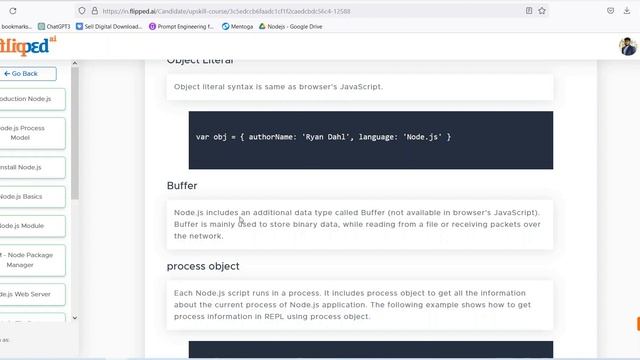Bookmark this page with the star icon
640x360 pixels.
[x=542, y=11]
